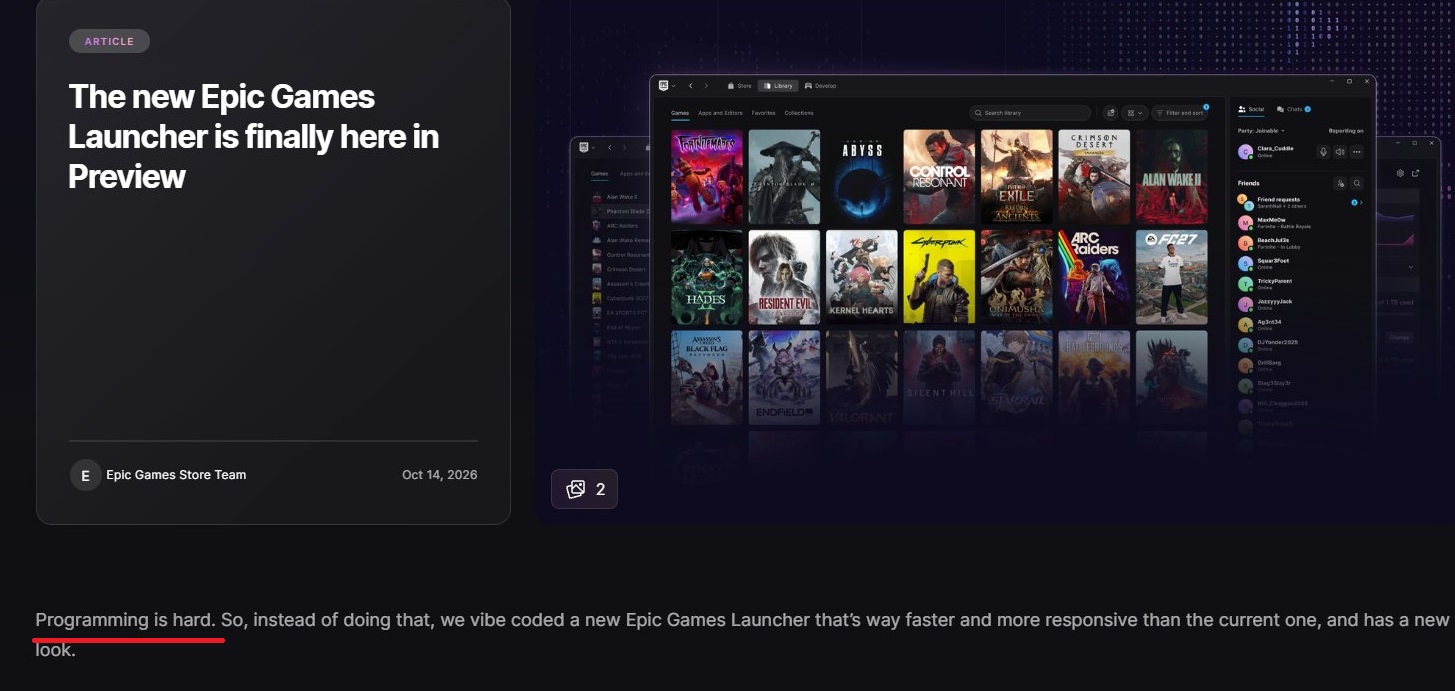Click the Oct 14, 2026 date
Image resolution: width=1455 pixels, height=691 pixels.
[439, 475]
